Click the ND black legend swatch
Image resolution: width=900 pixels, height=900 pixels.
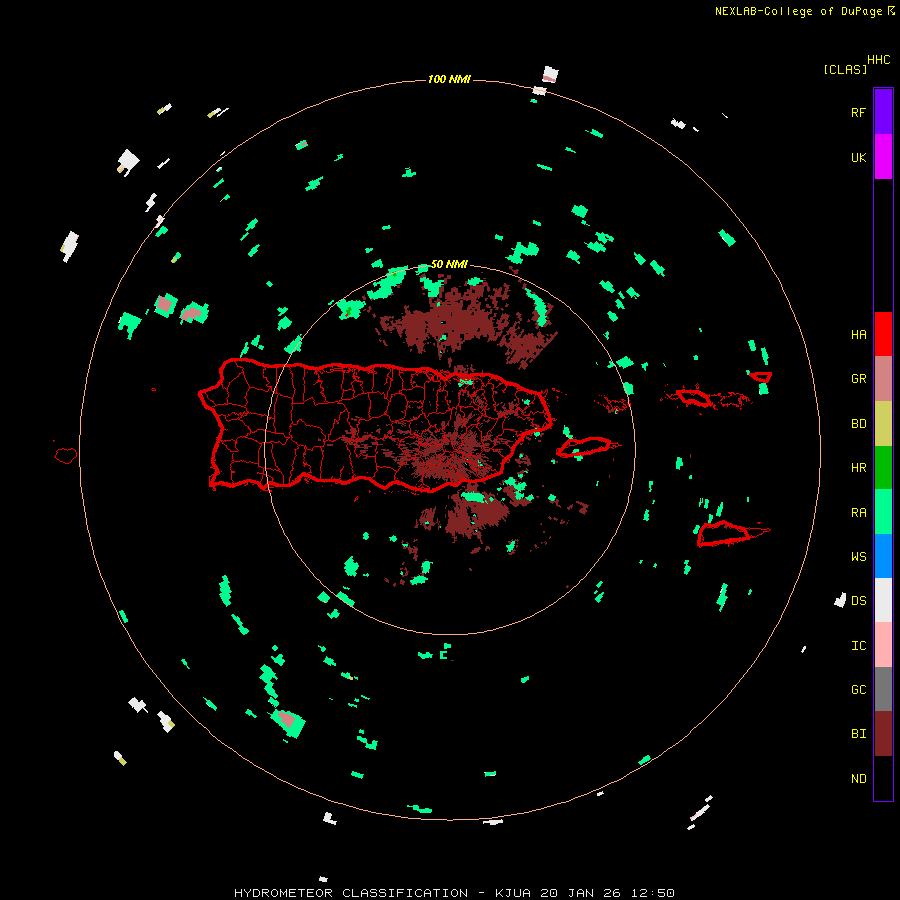click(883, 778)
